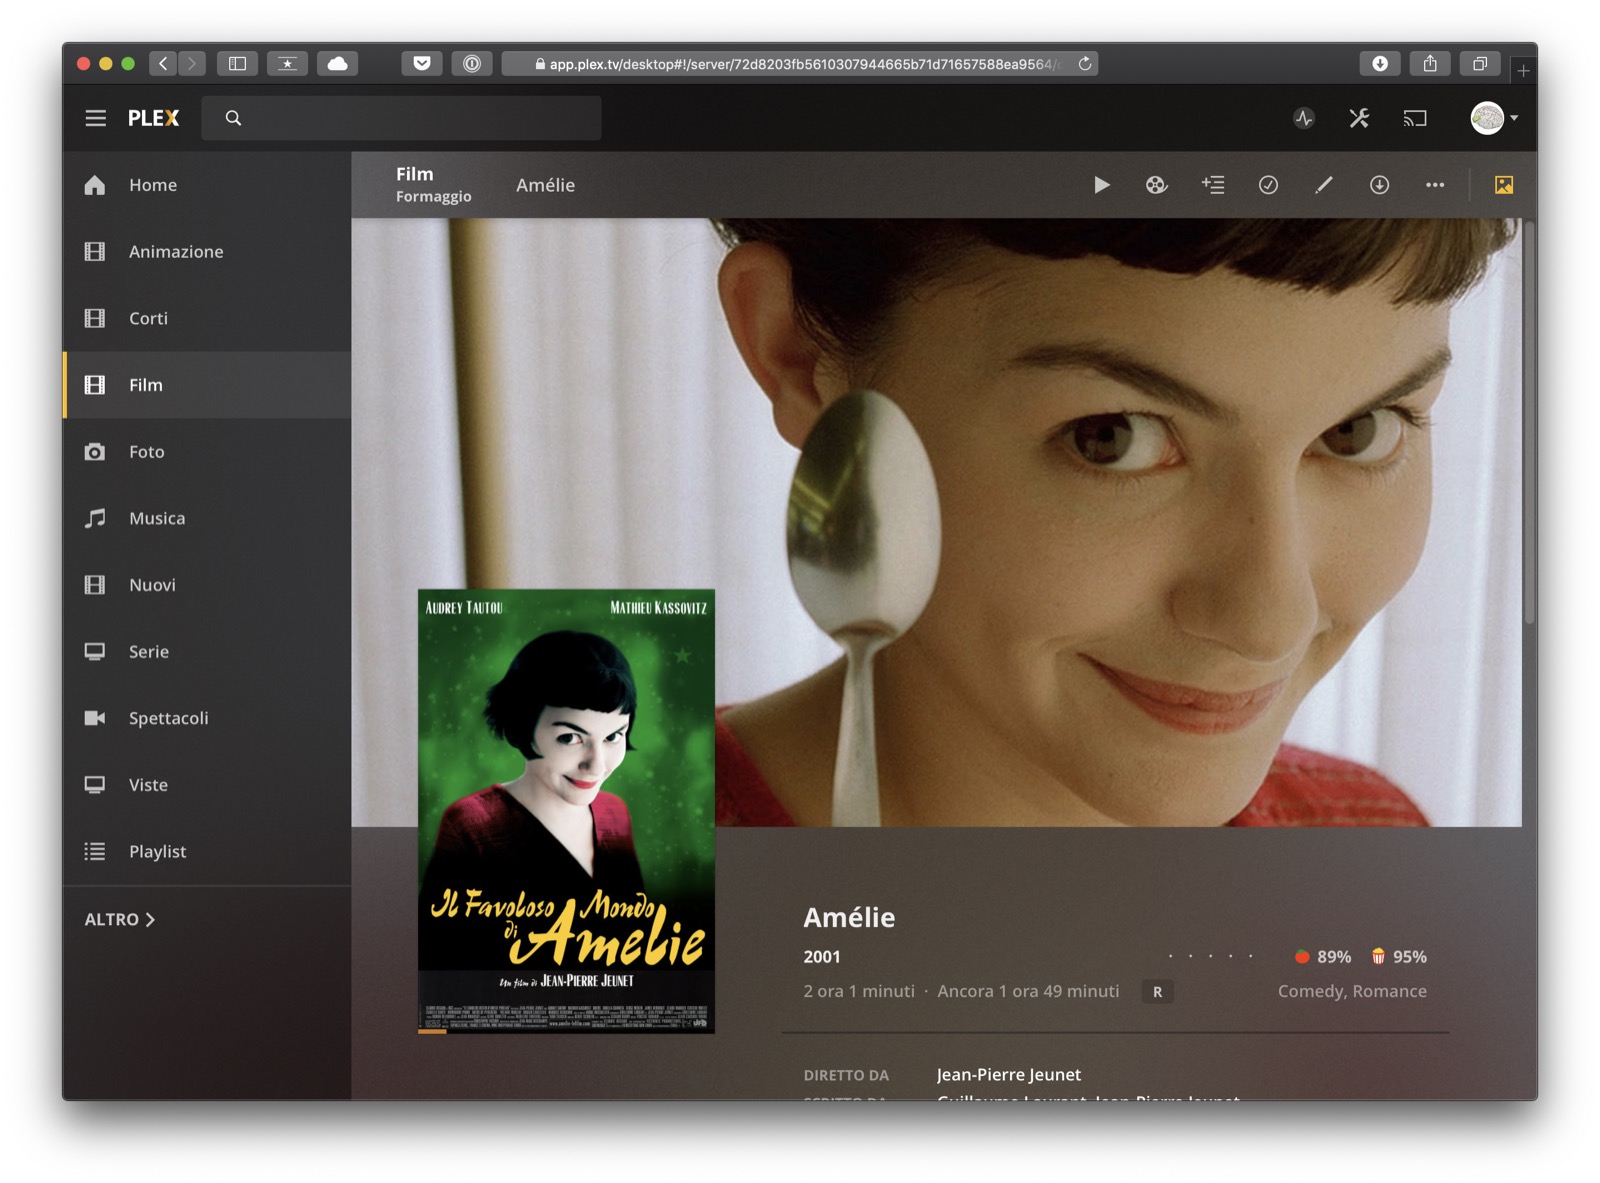
Task: Click the Safari Share button
Action: tap(1430, 64)
